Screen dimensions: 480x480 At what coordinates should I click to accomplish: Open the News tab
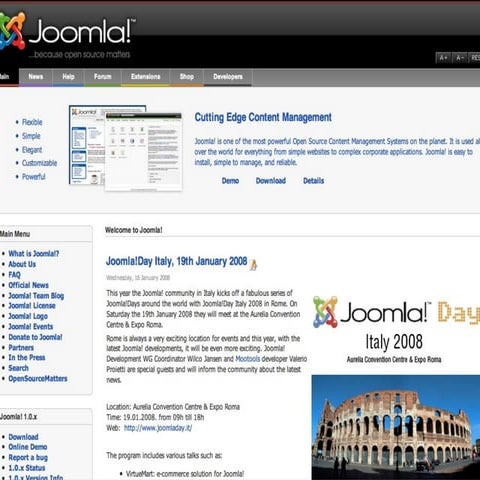click(x=36, y=77)
